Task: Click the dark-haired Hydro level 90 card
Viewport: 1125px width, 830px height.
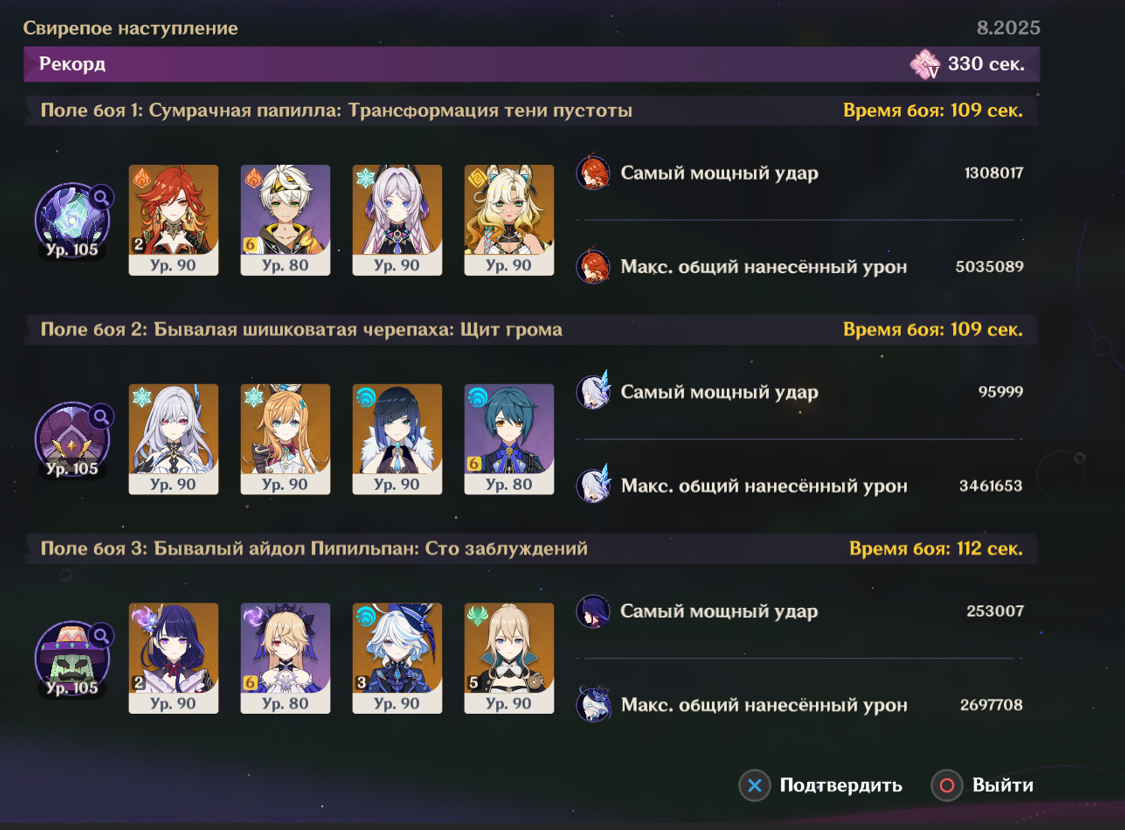Action: coord(397,439)
